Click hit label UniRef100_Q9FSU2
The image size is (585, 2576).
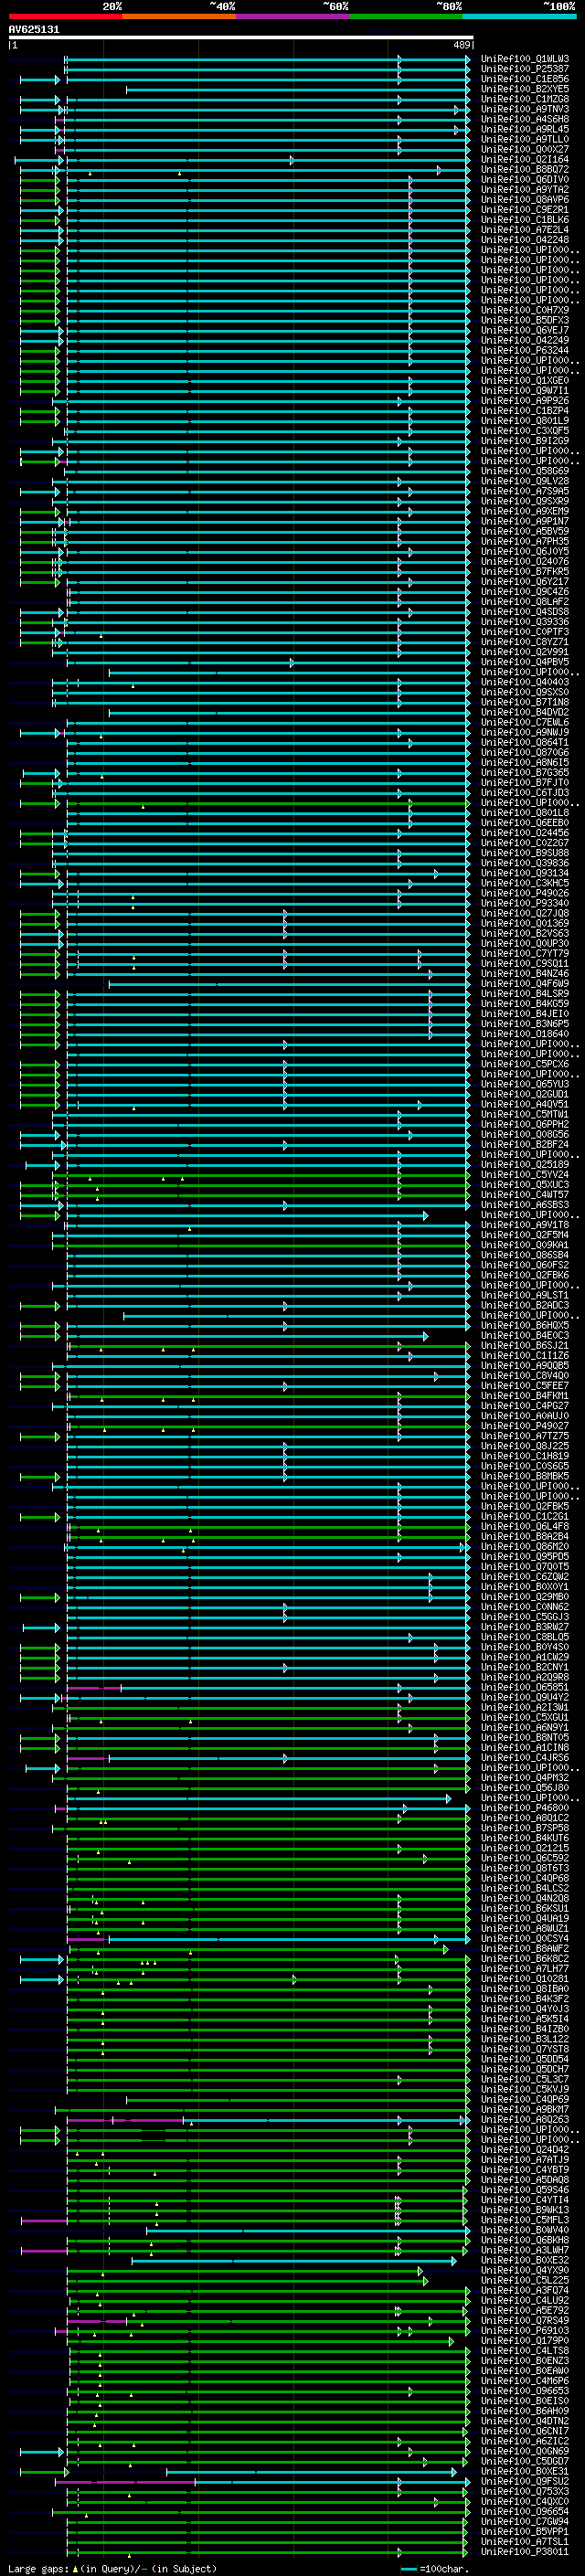[x=525, y=2481]
